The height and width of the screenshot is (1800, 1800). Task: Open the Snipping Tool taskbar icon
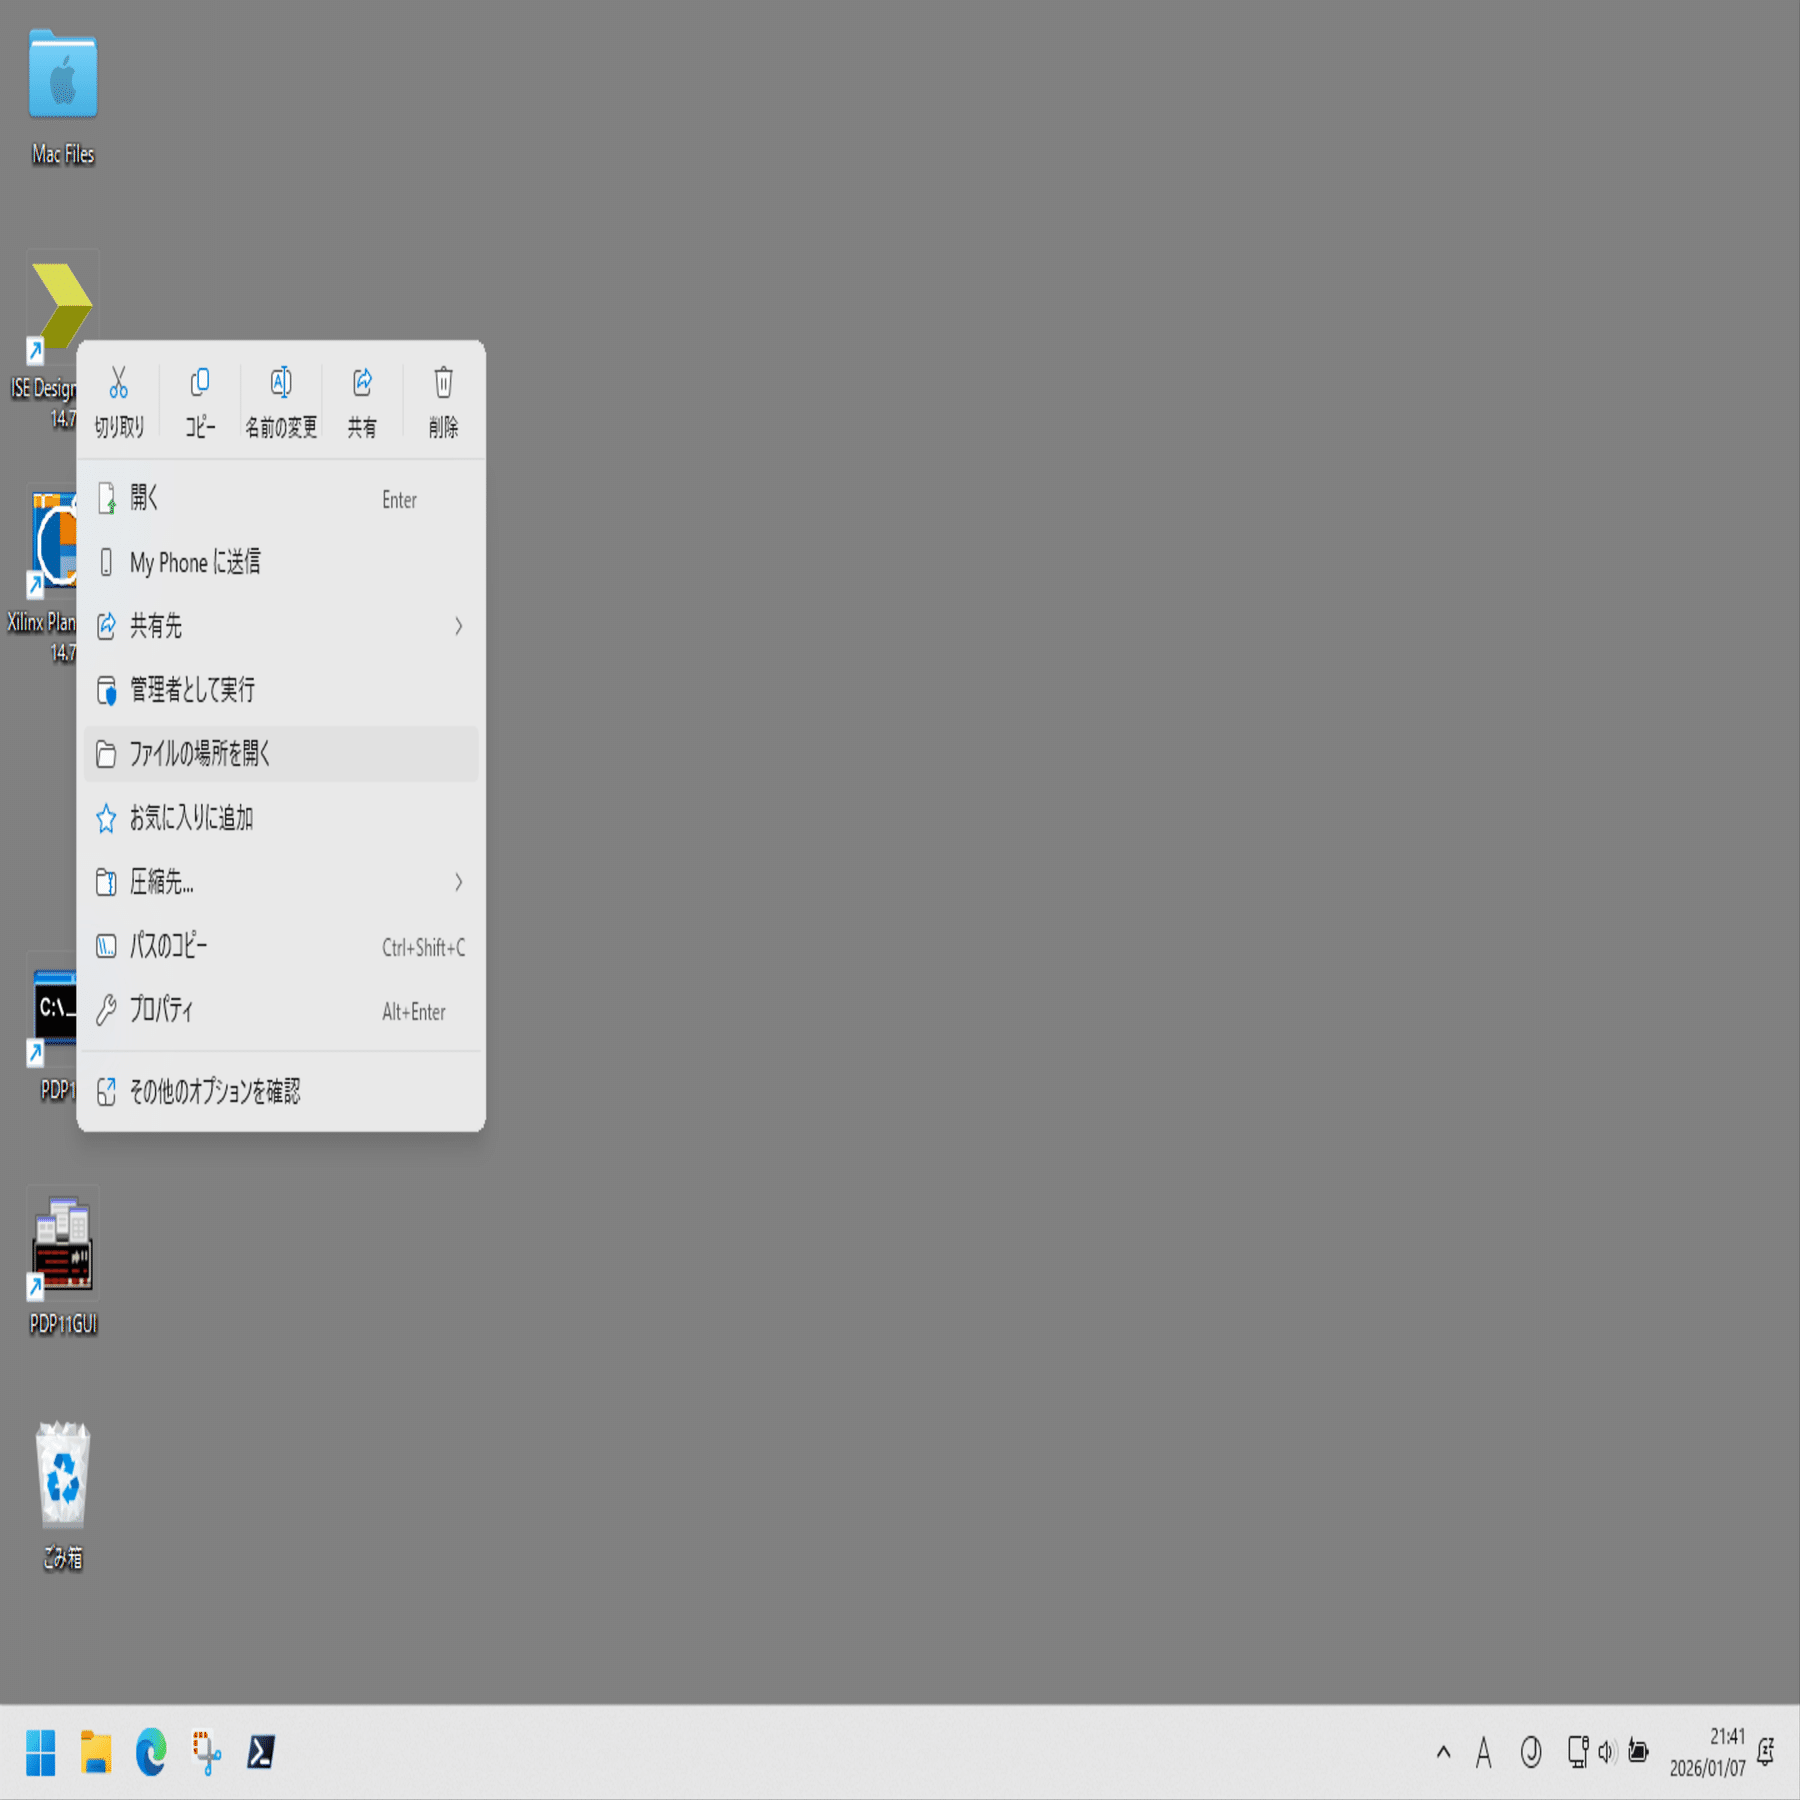206,1752
